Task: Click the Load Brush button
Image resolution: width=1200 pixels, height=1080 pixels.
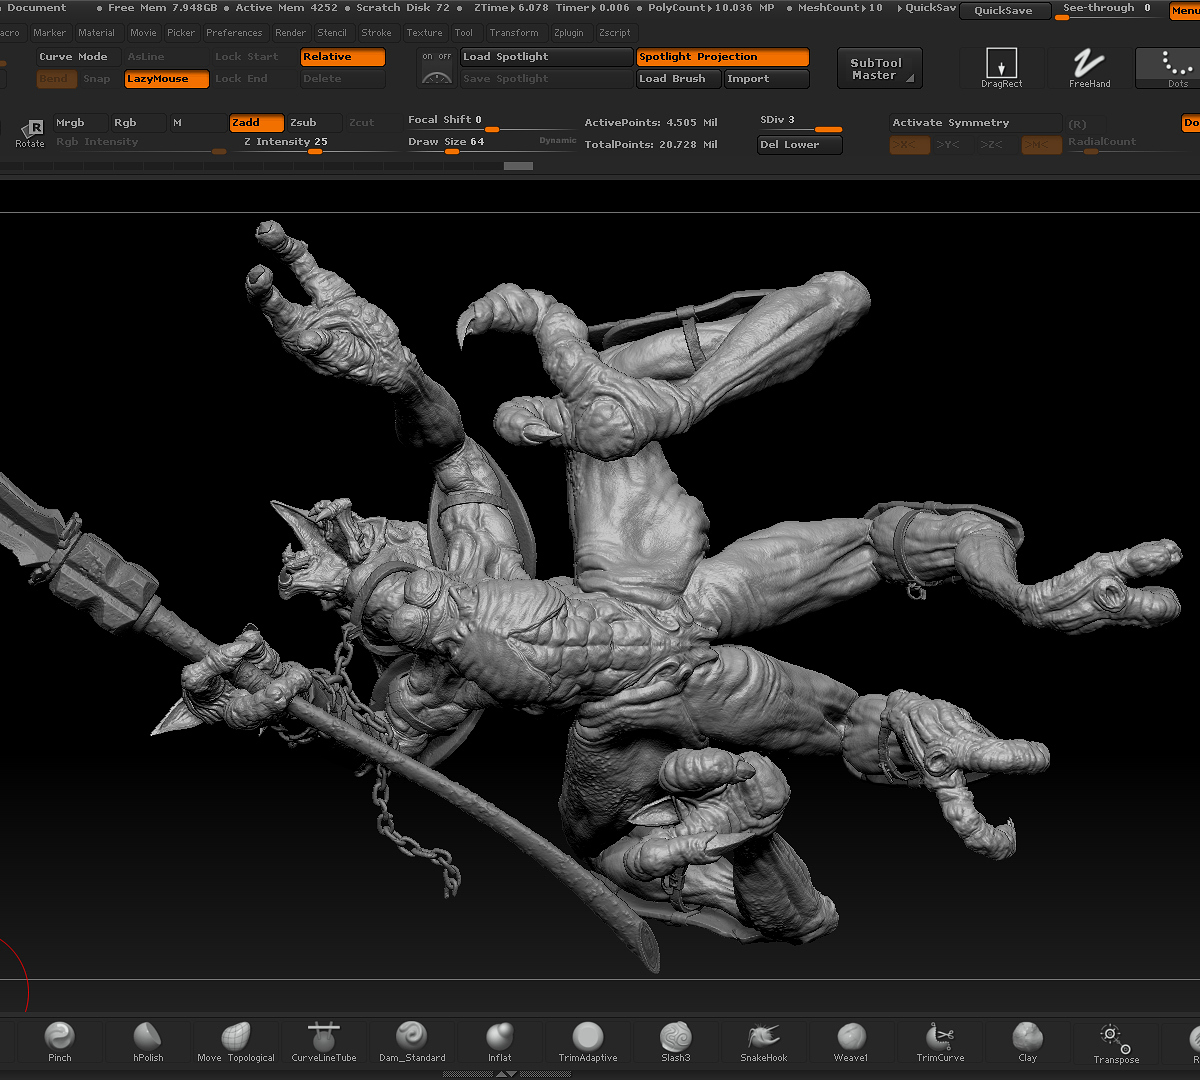Action: (x=679, y=79)
